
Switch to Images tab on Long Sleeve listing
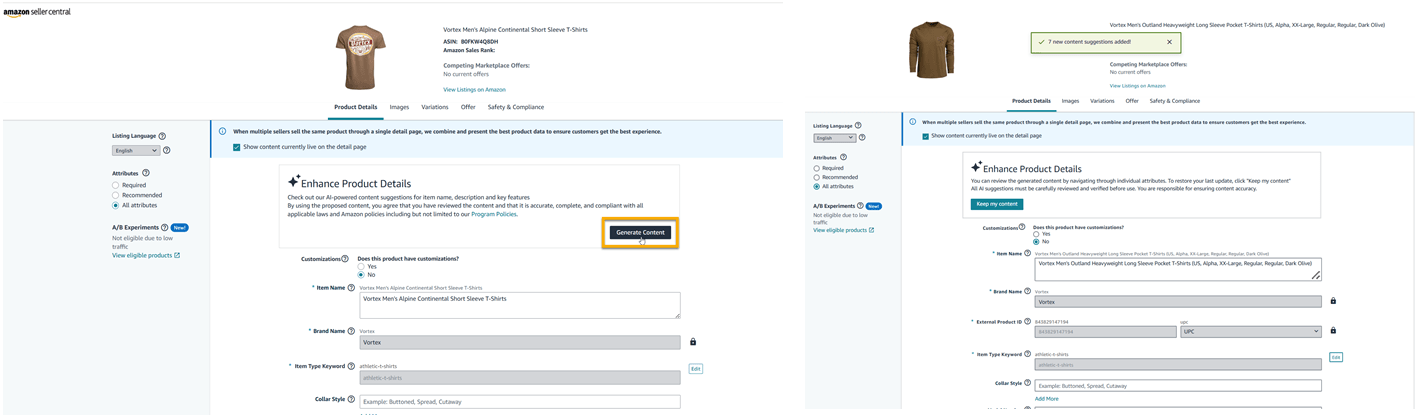pyautogui.click(x=1070, y=101)
